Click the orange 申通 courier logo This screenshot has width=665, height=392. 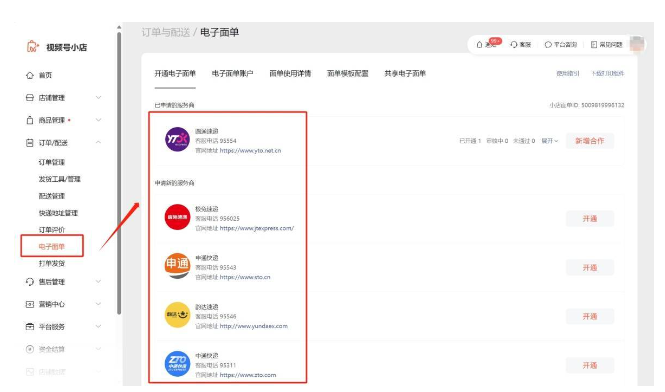click(x=177, y=266)
